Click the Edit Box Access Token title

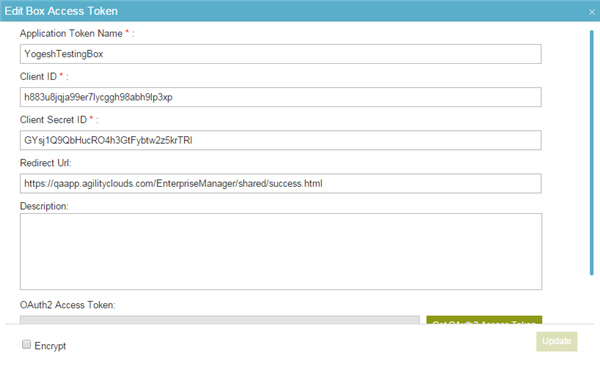61,11
